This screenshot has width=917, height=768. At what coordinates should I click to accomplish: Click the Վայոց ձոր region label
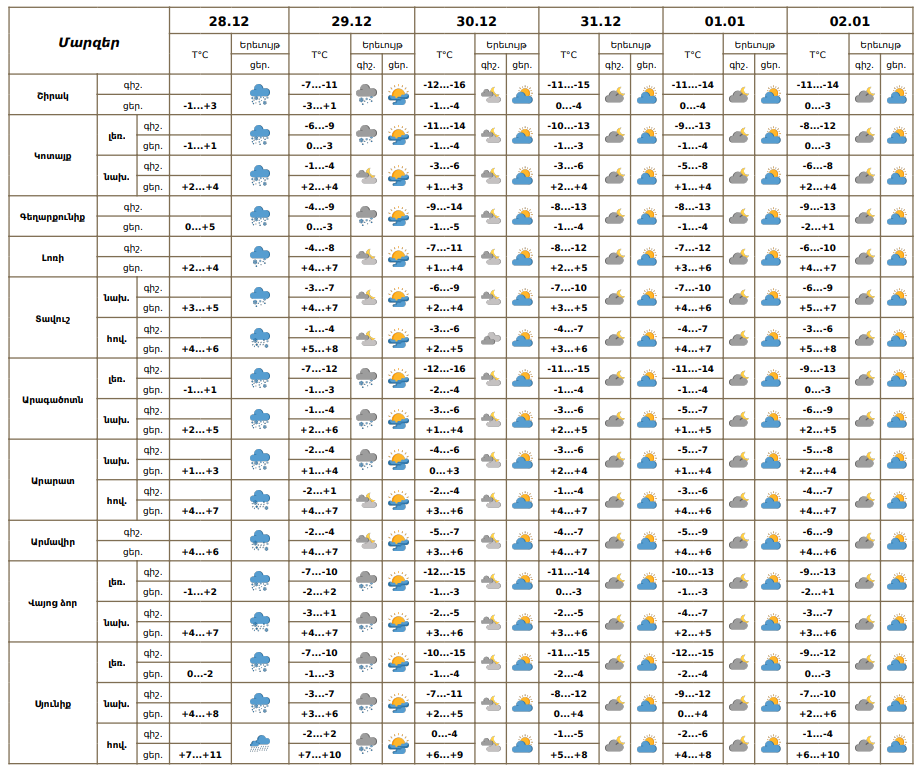pos(53,602)
